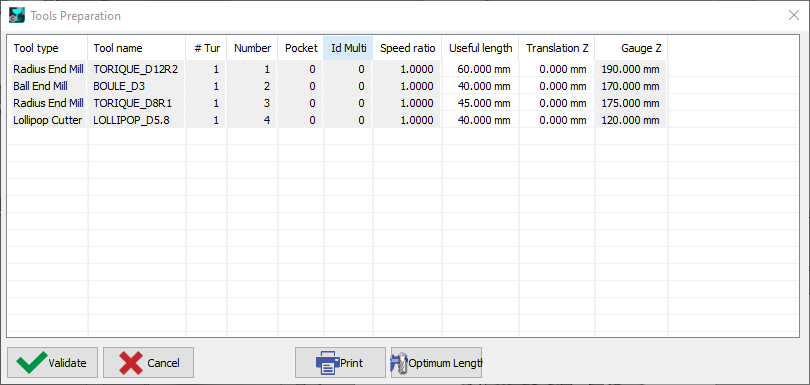The height and width of the screenshot is (385, 810).
Task: Select the TORIQUE_D12R2 tool row
Action: pyautogui.click(x=337, y=69)
